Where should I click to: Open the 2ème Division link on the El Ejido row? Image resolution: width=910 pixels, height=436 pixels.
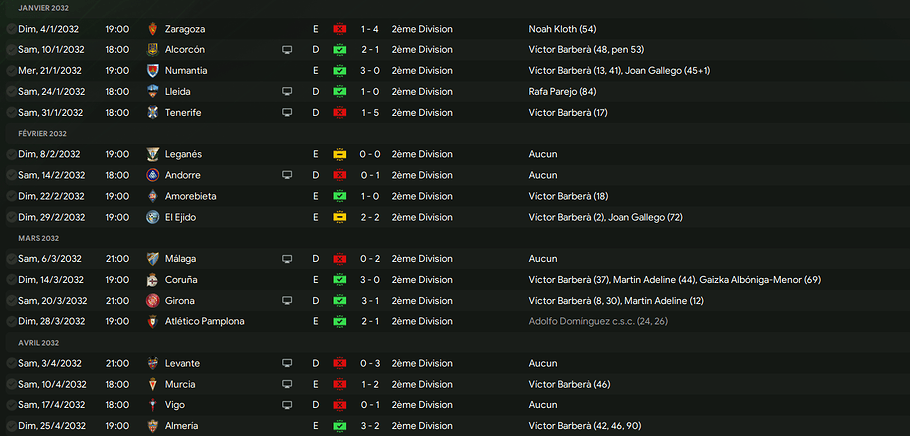[x=421, y=218]
